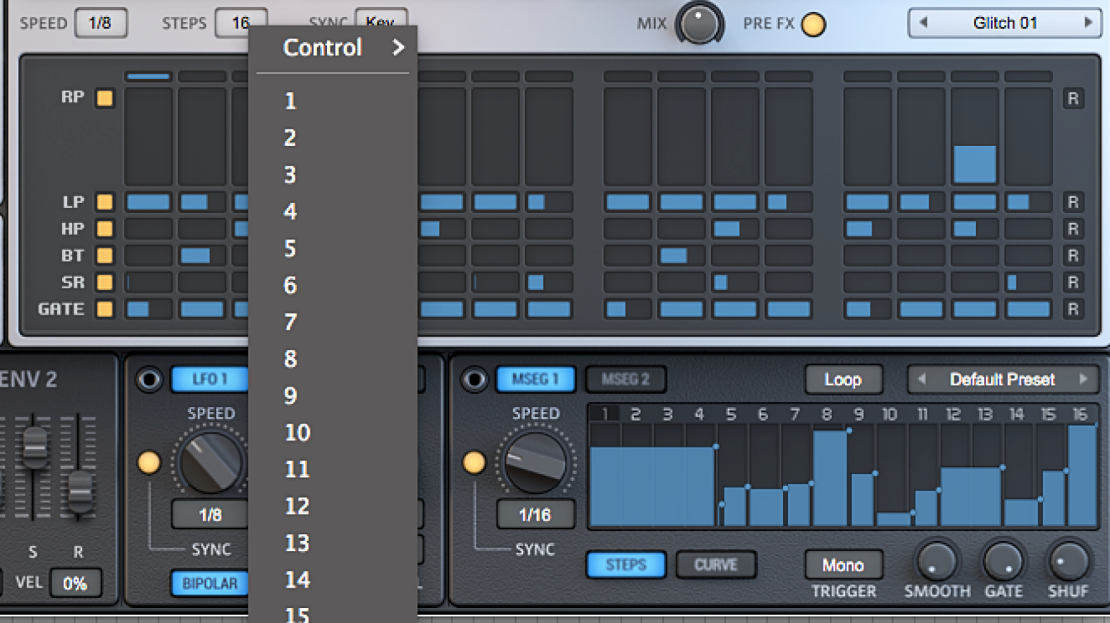
Task: Click the large blue RP step block
Action: pos(975,164)
